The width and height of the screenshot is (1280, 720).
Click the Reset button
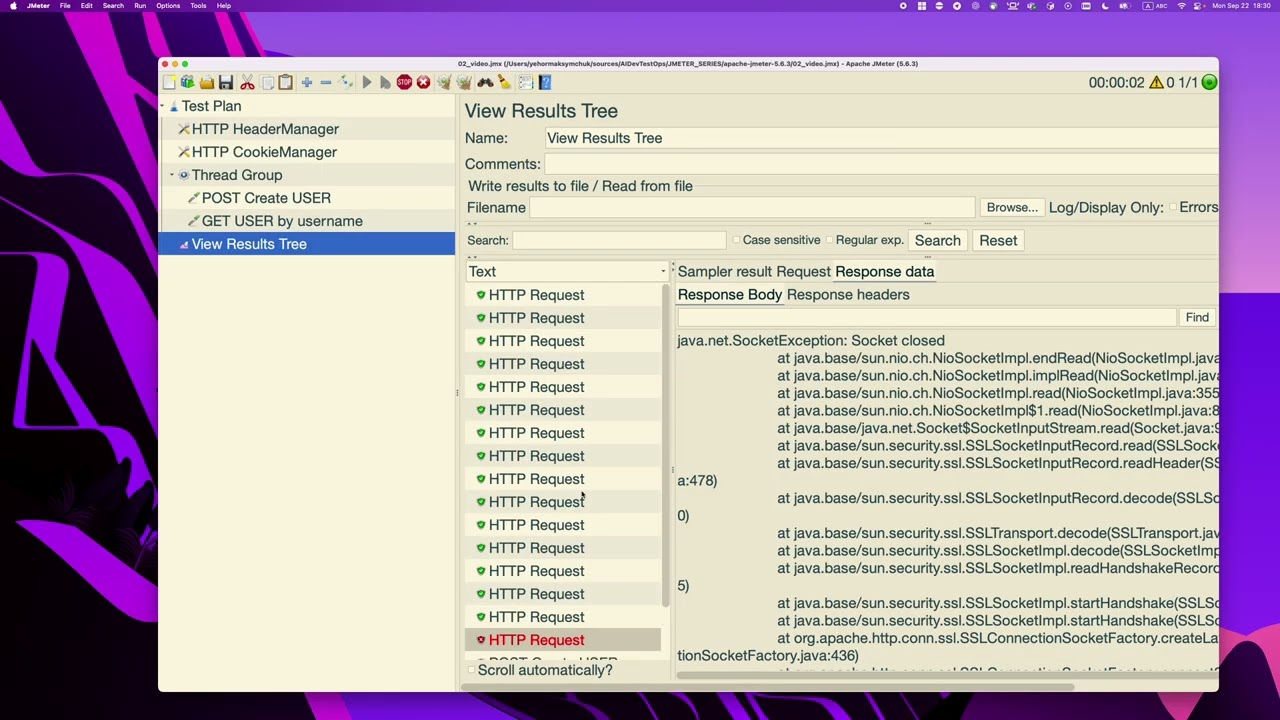(x=998, y=241)
